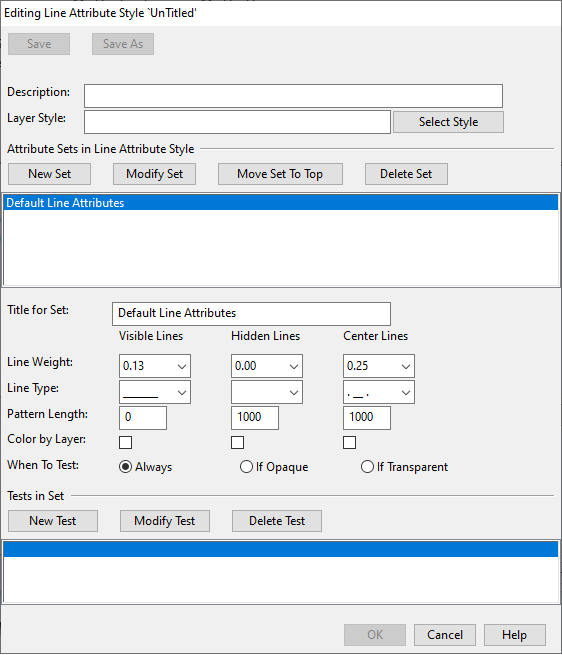
Task: Click the New Test button
Action: click(x=53, y=521)
